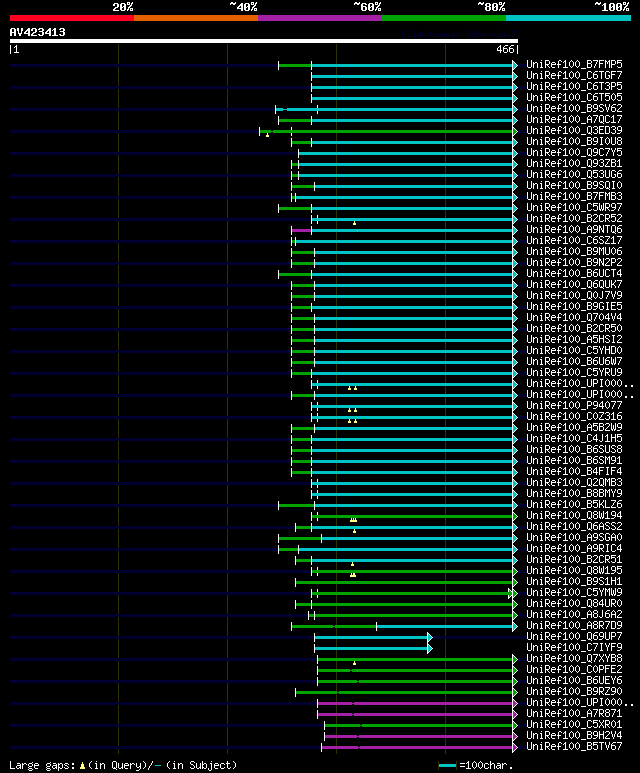Click the short cyan alignment bar of Q69UP7
Screen dimensions: 640x773
371,637
